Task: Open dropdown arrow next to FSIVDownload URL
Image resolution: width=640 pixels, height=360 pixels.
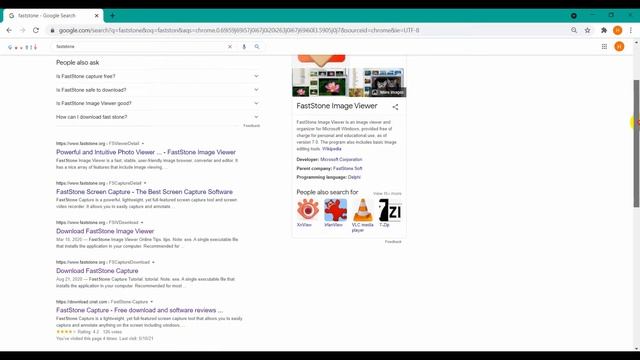Action: (142, 223)
